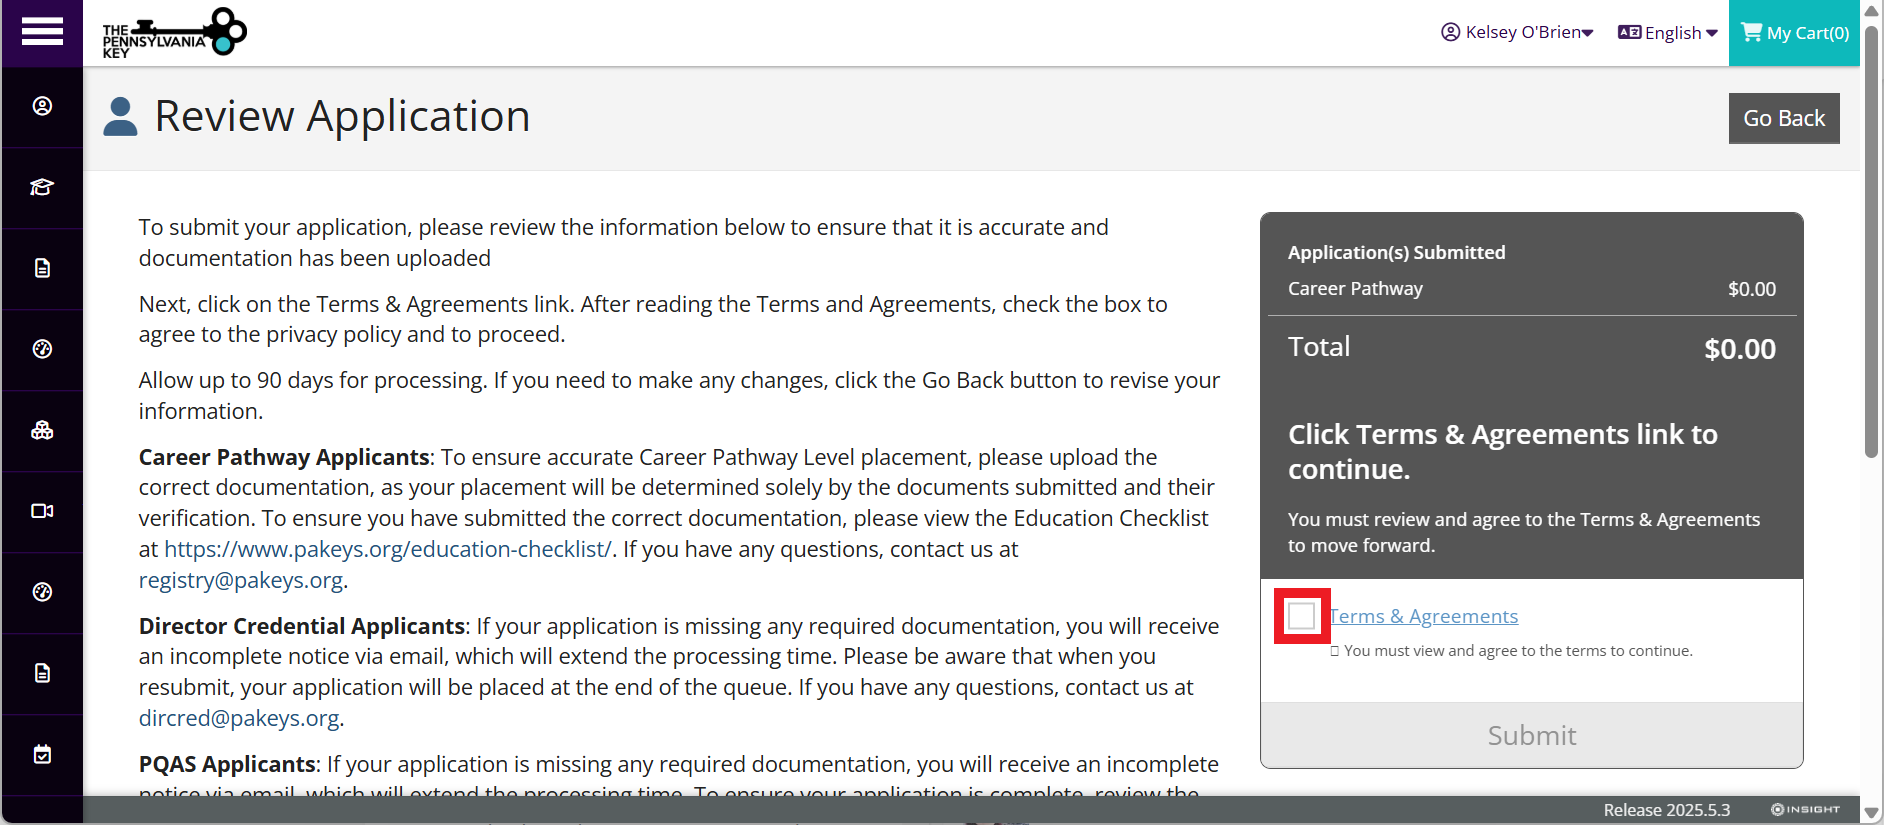This screenshot has height=825, width=1884.
Task: Click the dircred@pakeys.org email link
Action: (238, 718)
